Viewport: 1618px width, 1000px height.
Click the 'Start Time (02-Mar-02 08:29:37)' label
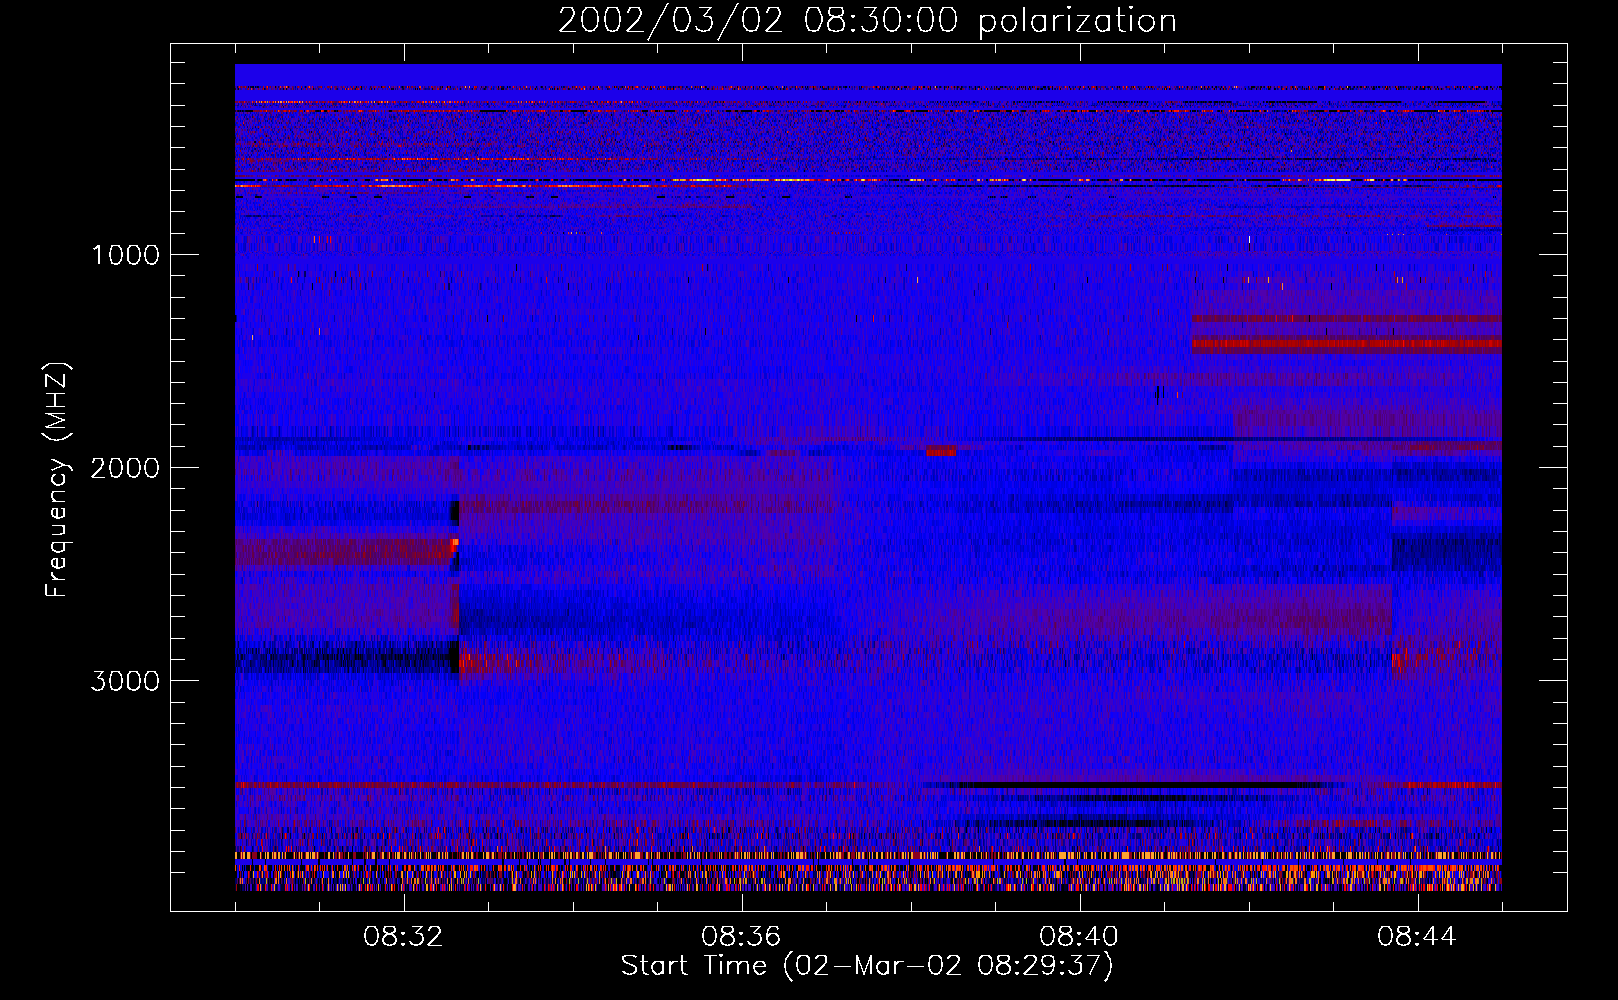(867, 966)
